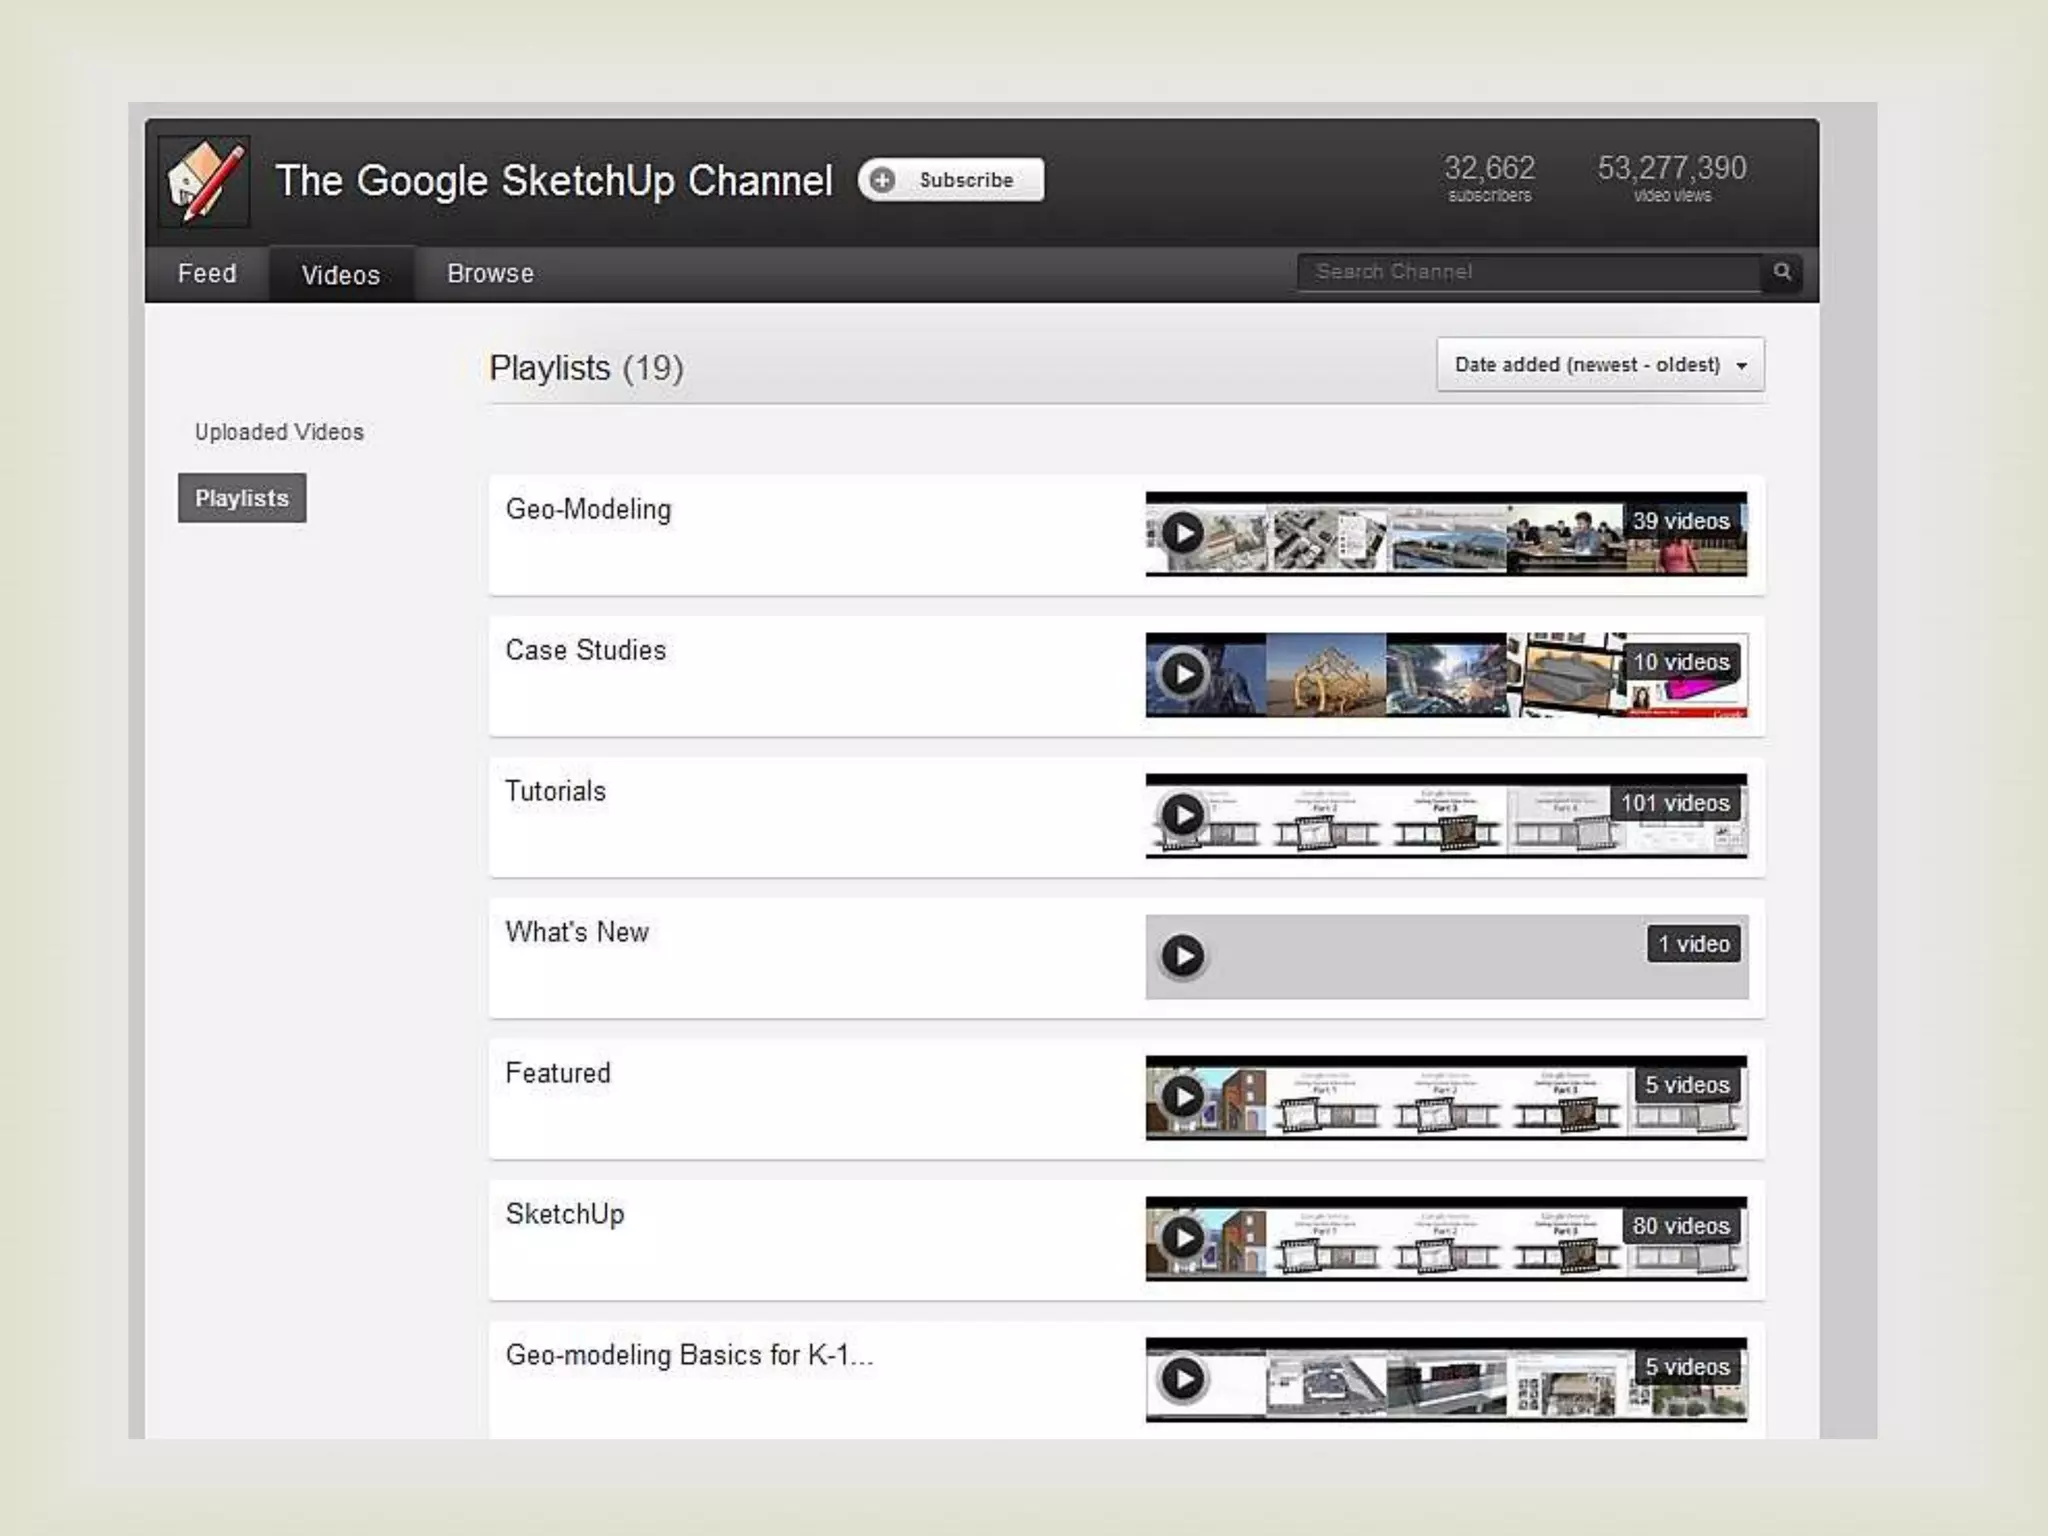
Task: Select the Playlists sidebar button
Action: (242, 498)
